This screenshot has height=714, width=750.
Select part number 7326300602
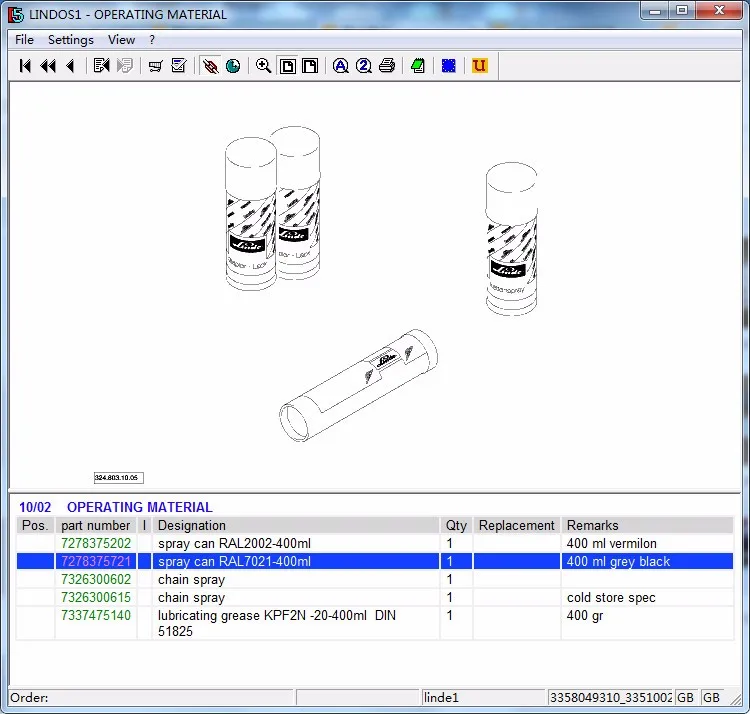[x=96, y=579]
